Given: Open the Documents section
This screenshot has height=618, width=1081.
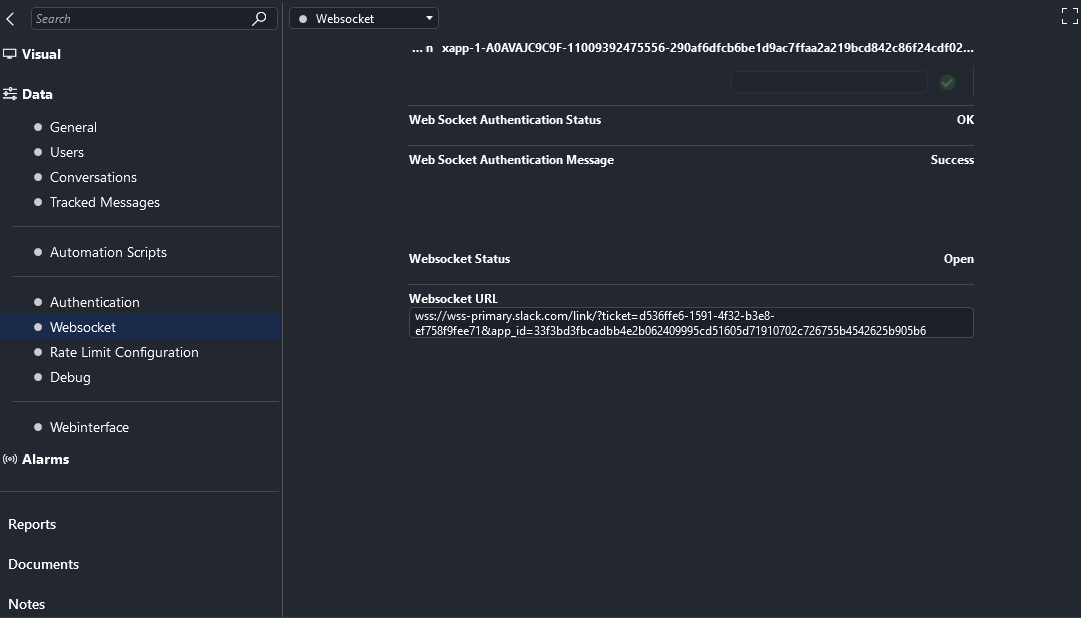Looking at the screenshot, I should 43,564.
